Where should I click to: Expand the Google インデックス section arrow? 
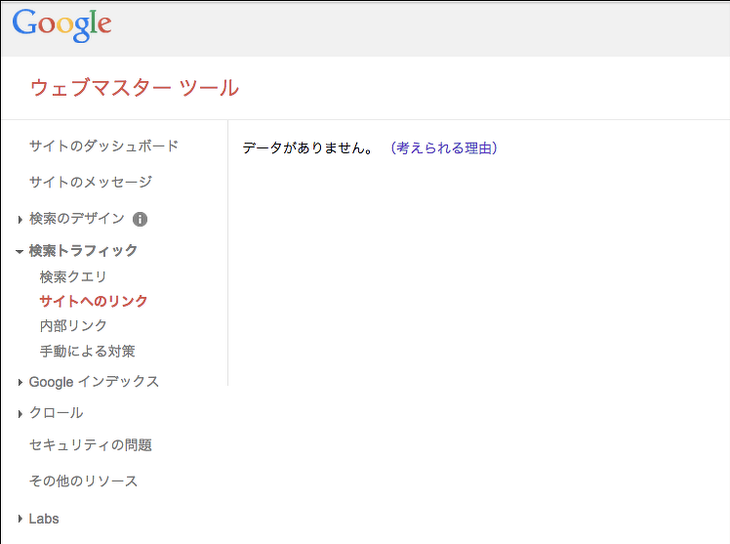pyautogui.click(x=20, y=382)
